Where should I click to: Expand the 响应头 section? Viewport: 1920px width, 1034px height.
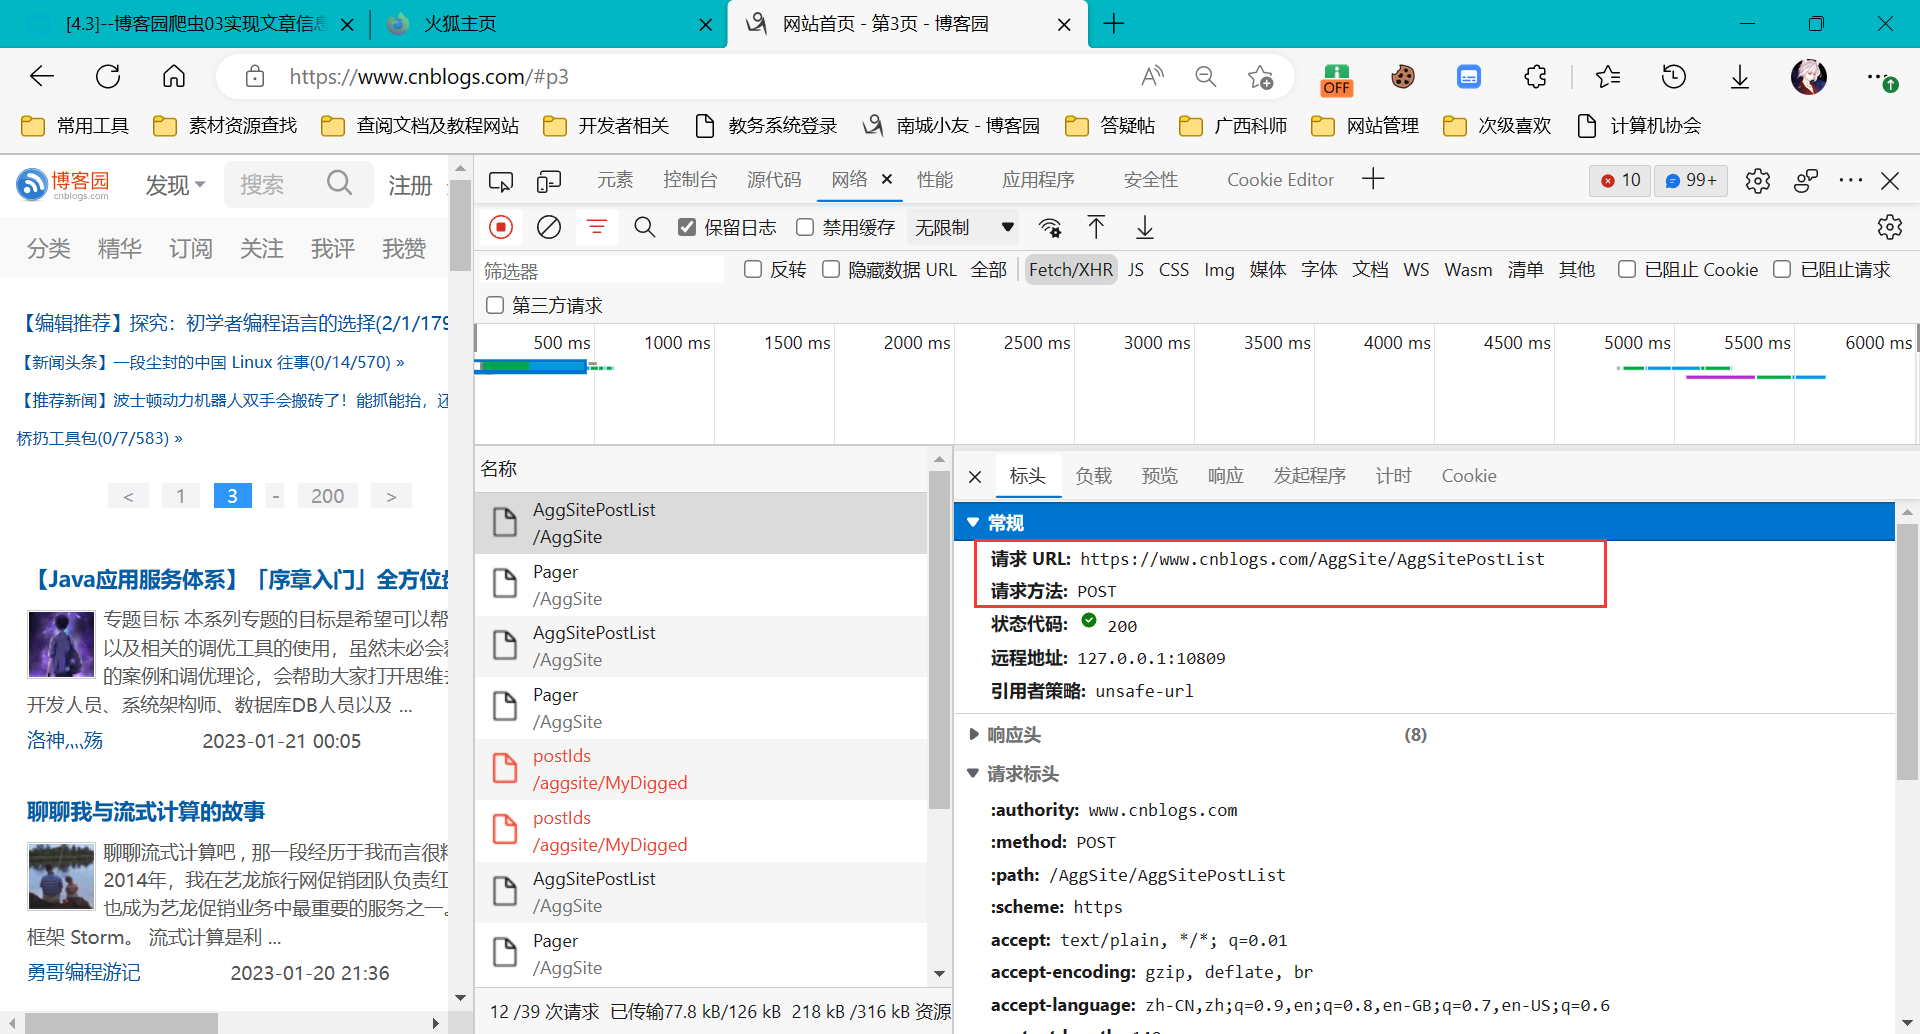point(1013,735)
